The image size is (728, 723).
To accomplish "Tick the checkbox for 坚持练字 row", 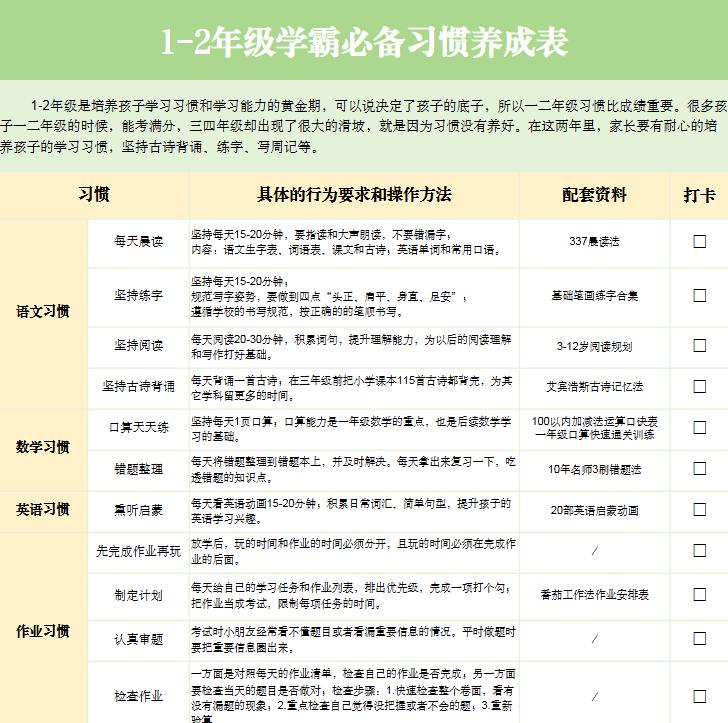I will tap(699, 295).
